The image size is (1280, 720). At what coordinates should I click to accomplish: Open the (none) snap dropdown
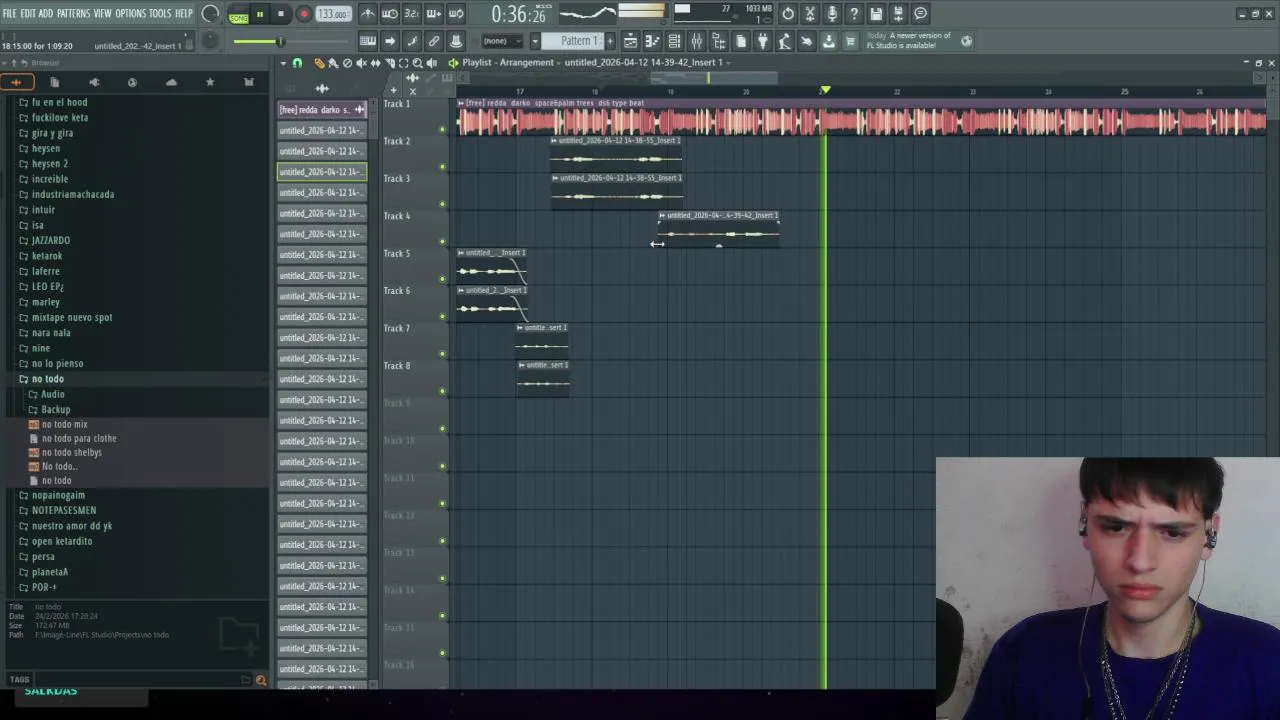tap(502, 41)
